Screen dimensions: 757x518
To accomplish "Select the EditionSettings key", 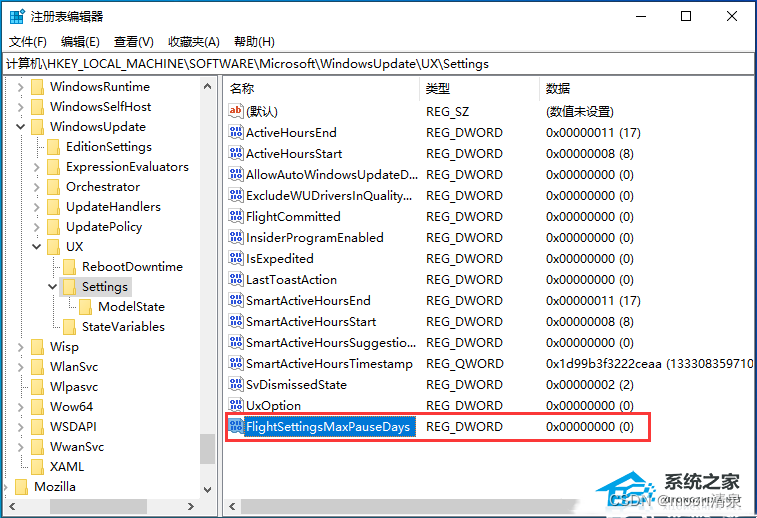I will pos(109,147).
